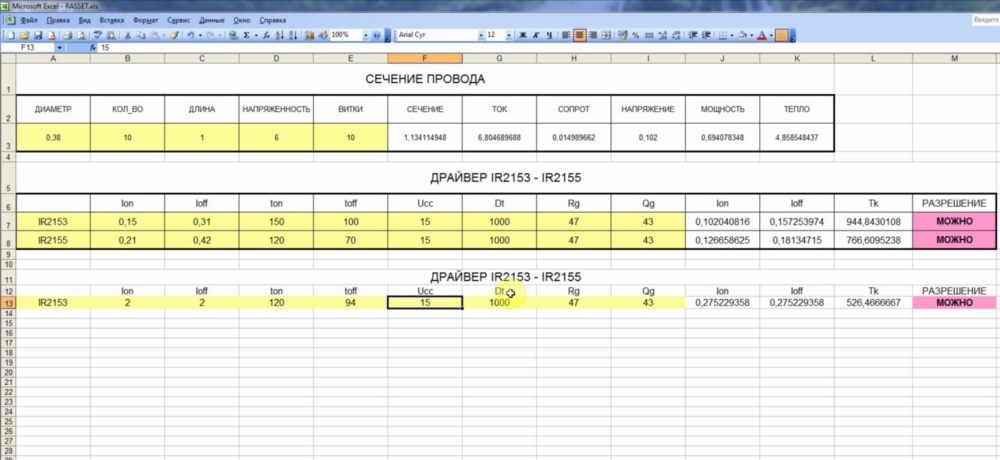The height and width of the screenshot is (460, 1000).
Task: Align cell text right
Action: click(593, 35)
